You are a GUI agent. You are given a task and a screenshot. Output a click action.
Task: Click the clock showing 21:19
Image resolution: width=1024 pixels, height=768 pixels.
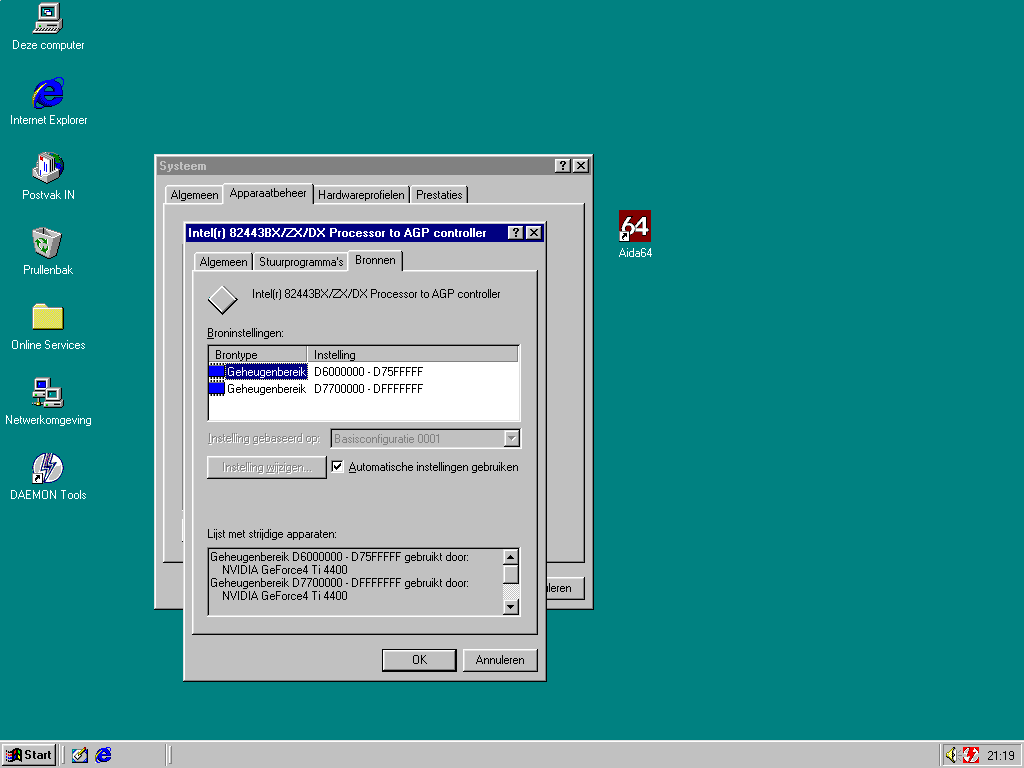click(x=1000, y=756)
